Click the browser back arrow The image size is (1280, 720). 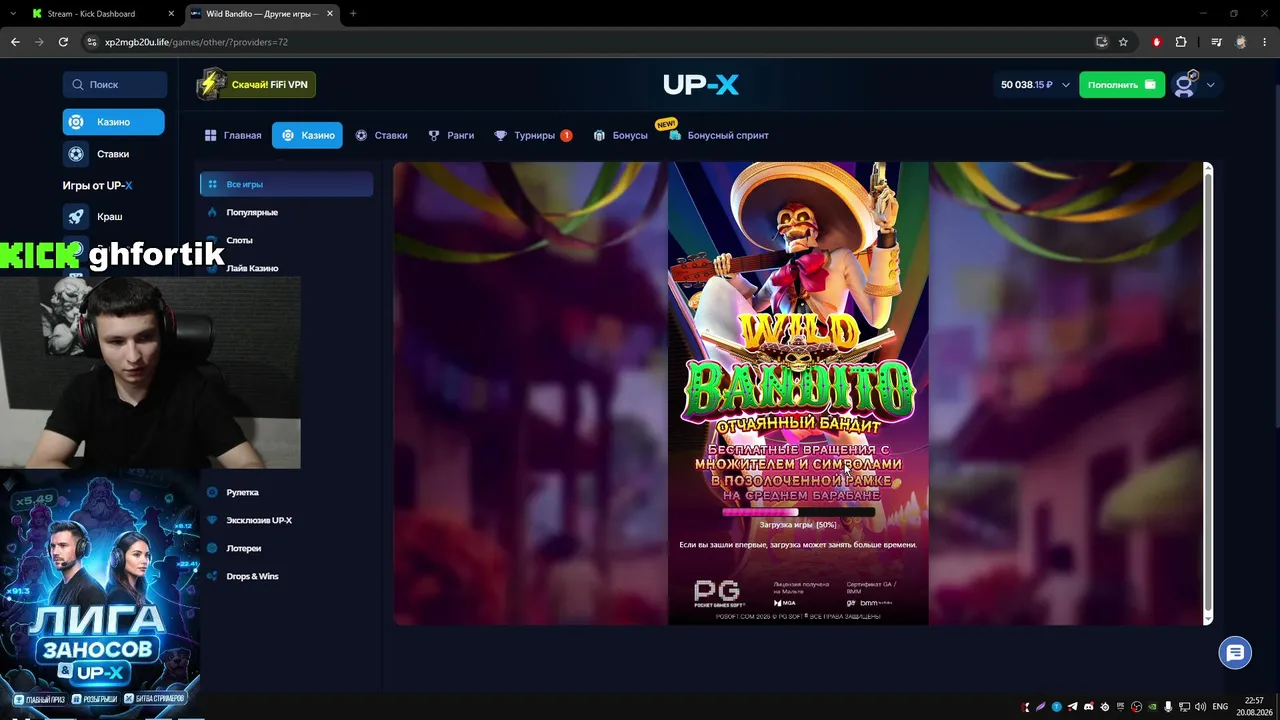point(15,42)
